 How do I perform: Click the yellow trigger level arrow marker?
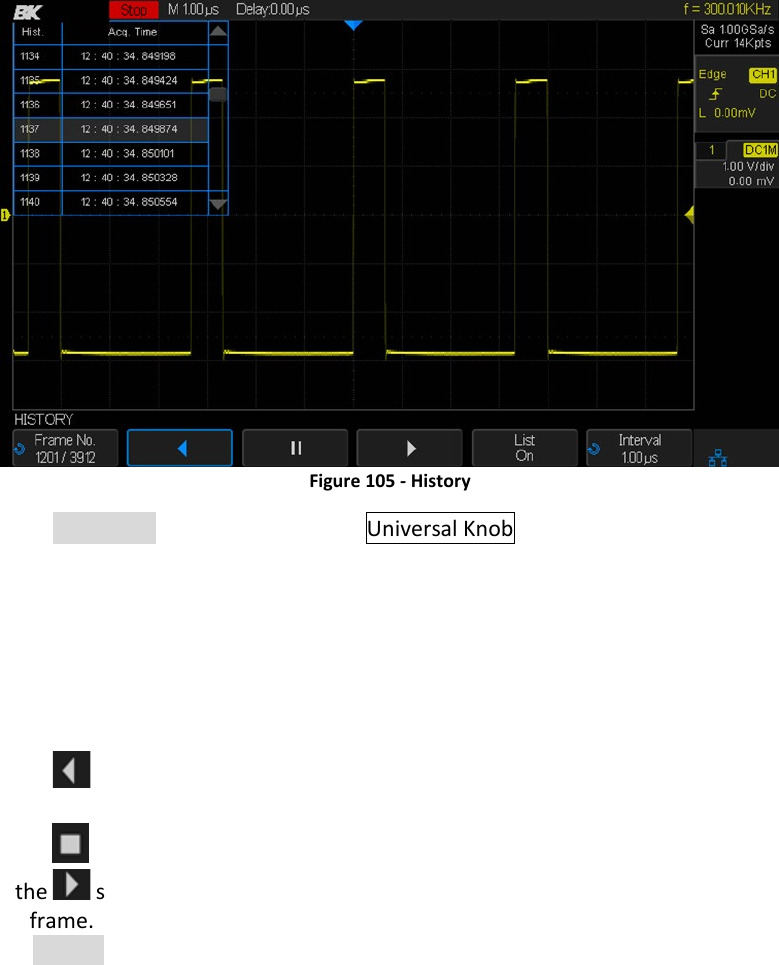point(688,215)
